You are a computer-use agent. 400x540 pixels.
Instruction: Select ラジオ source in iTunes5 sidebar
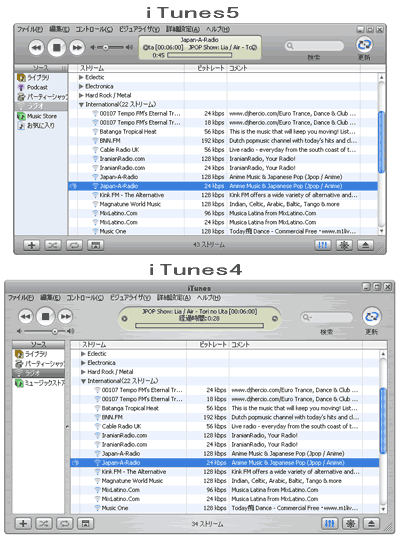41,106
